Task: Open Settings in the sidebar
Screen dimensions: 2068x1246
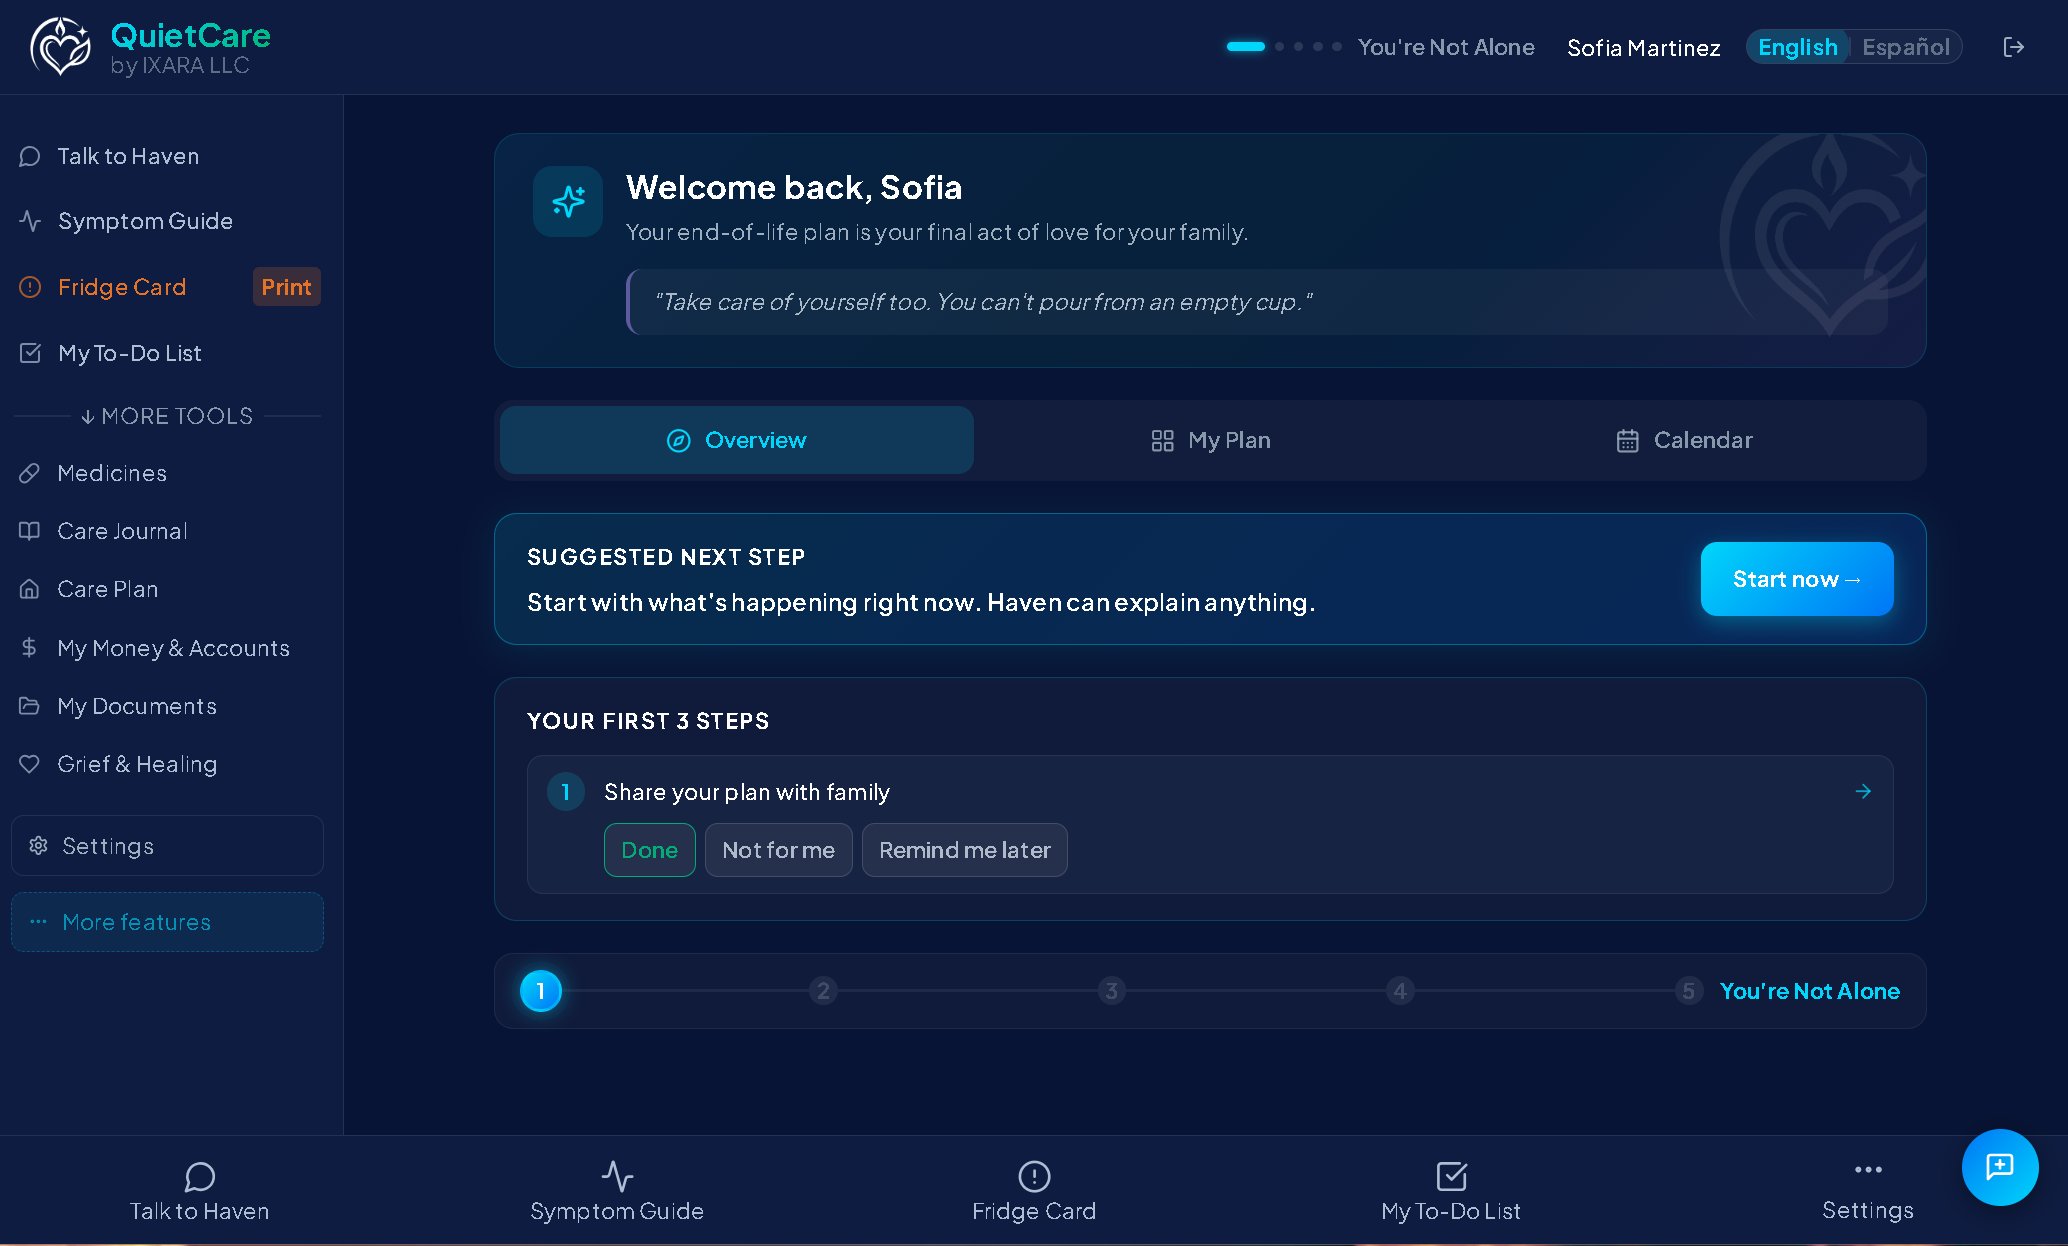Action: 167,846
